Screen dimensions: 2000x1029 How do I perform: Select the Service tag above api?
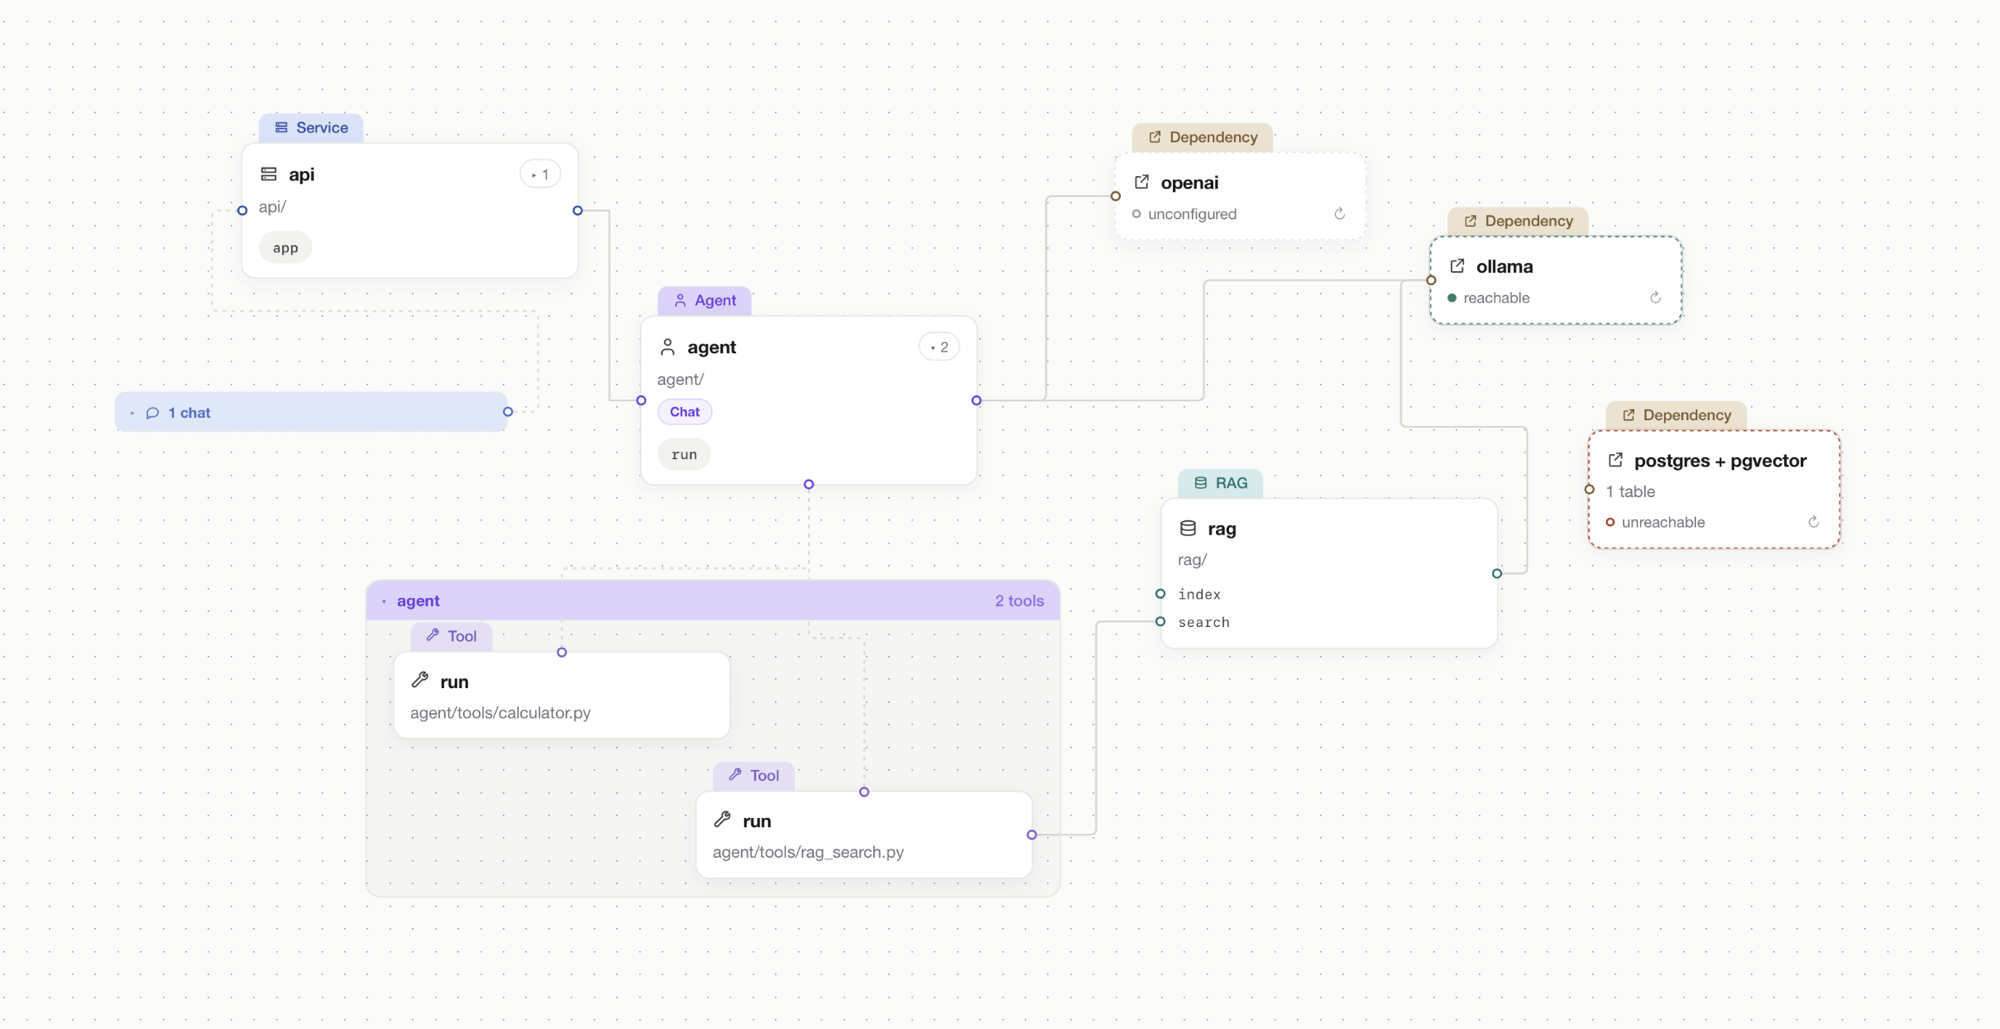311,128
